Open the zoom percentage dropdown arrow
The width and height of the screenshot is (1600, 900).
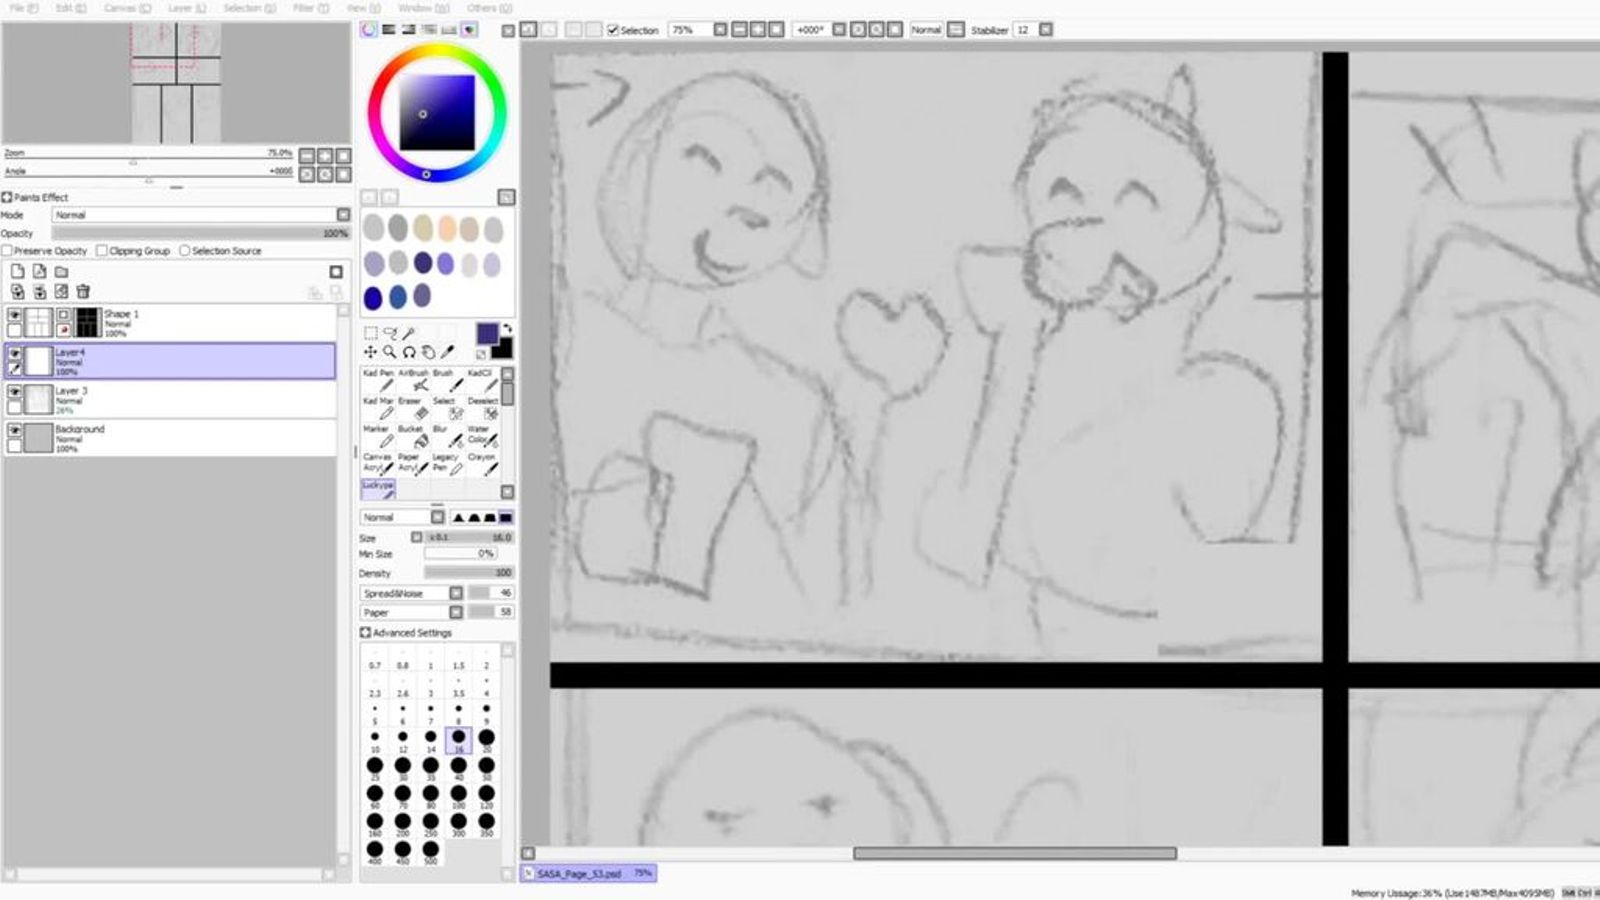pyautogui.click(x=720, y=30)
